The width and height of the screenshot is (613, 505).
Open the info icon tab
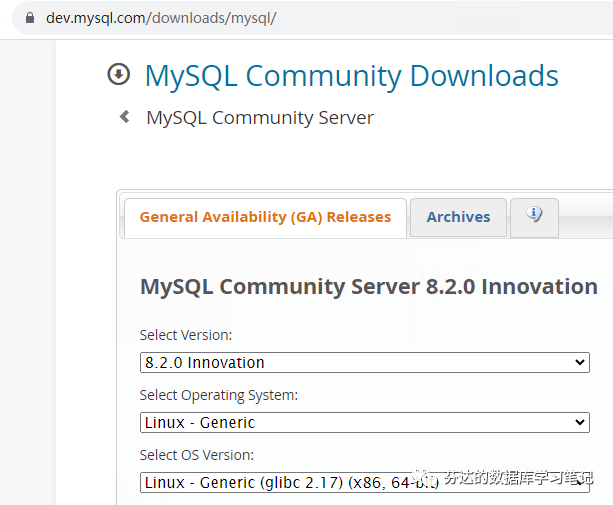click(534, 215)
